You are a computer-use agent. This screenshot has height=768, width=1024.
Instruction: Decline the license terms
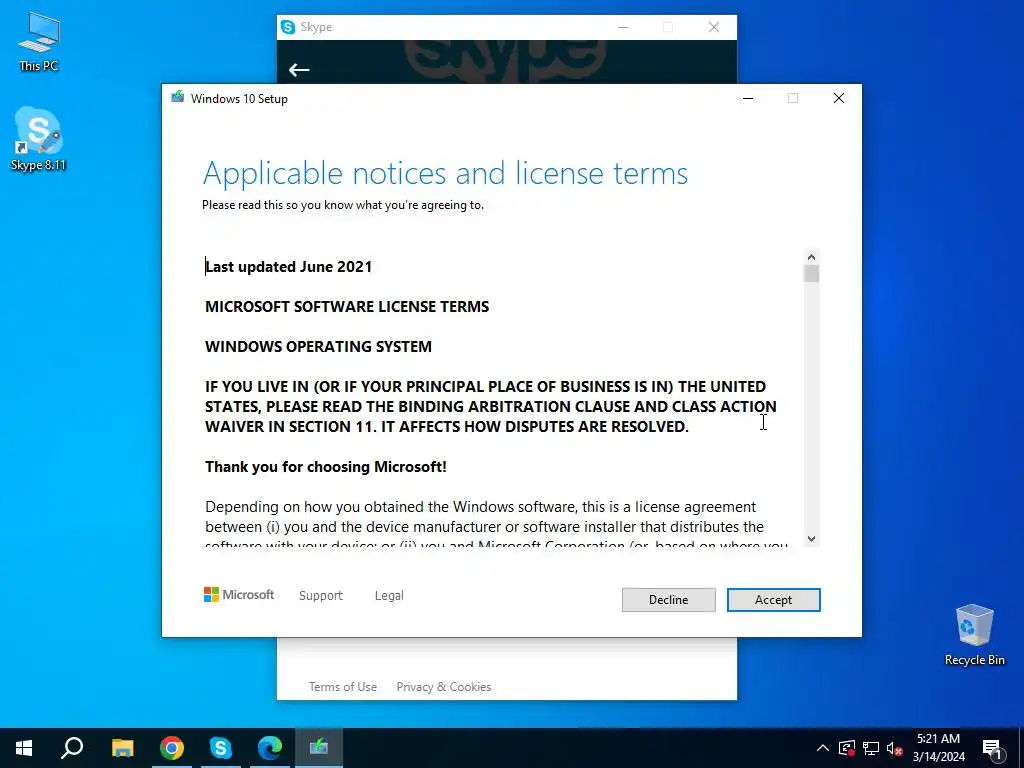(668, 600)
